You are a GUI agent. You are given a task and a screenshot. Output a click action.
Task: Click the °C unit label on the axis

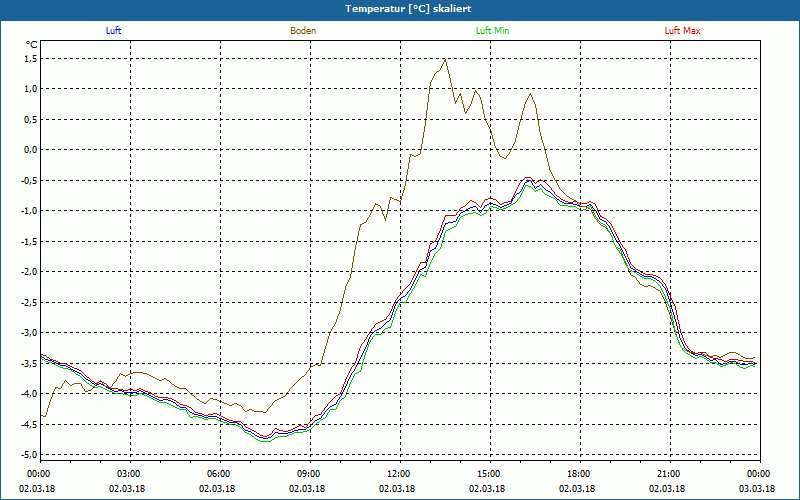point(32,45)
